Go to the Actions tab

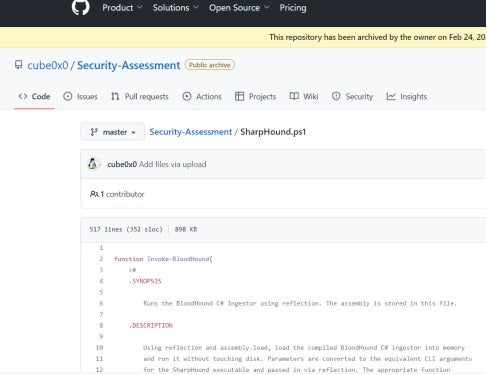[202, 97]
